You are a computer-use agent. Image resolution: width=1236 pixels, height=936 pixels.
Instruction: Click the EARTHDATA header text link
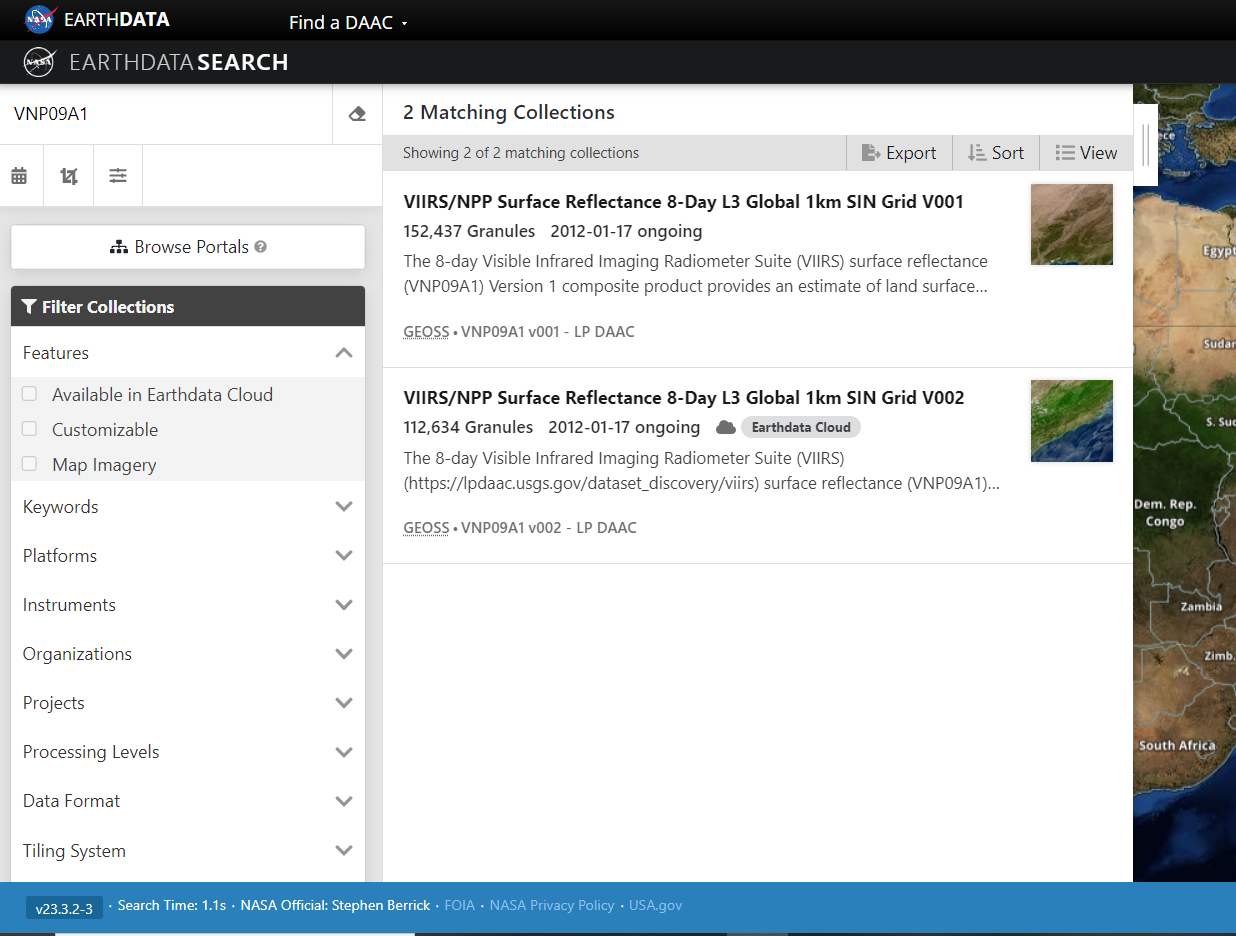pyautogui.click(x=117, y=19)
